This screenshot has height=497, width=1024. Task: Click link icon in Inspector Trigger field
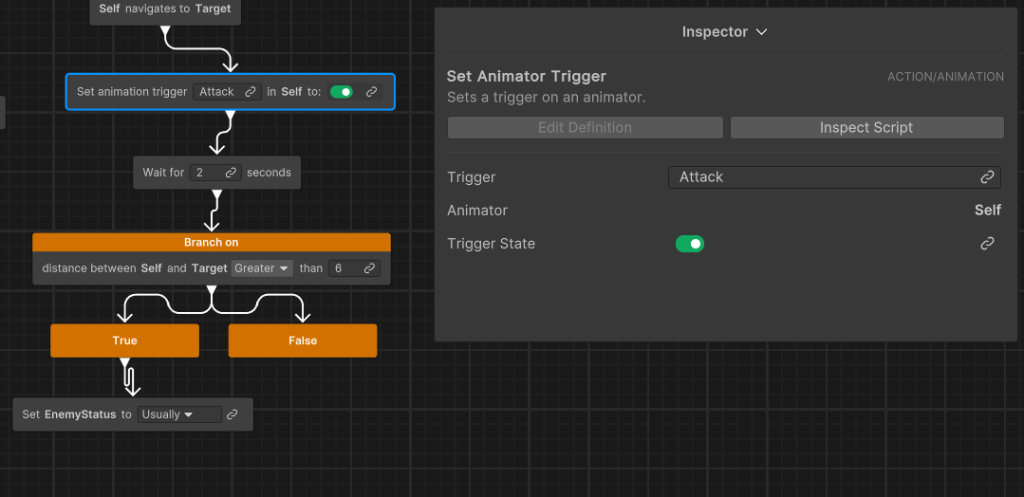[987, 177]
